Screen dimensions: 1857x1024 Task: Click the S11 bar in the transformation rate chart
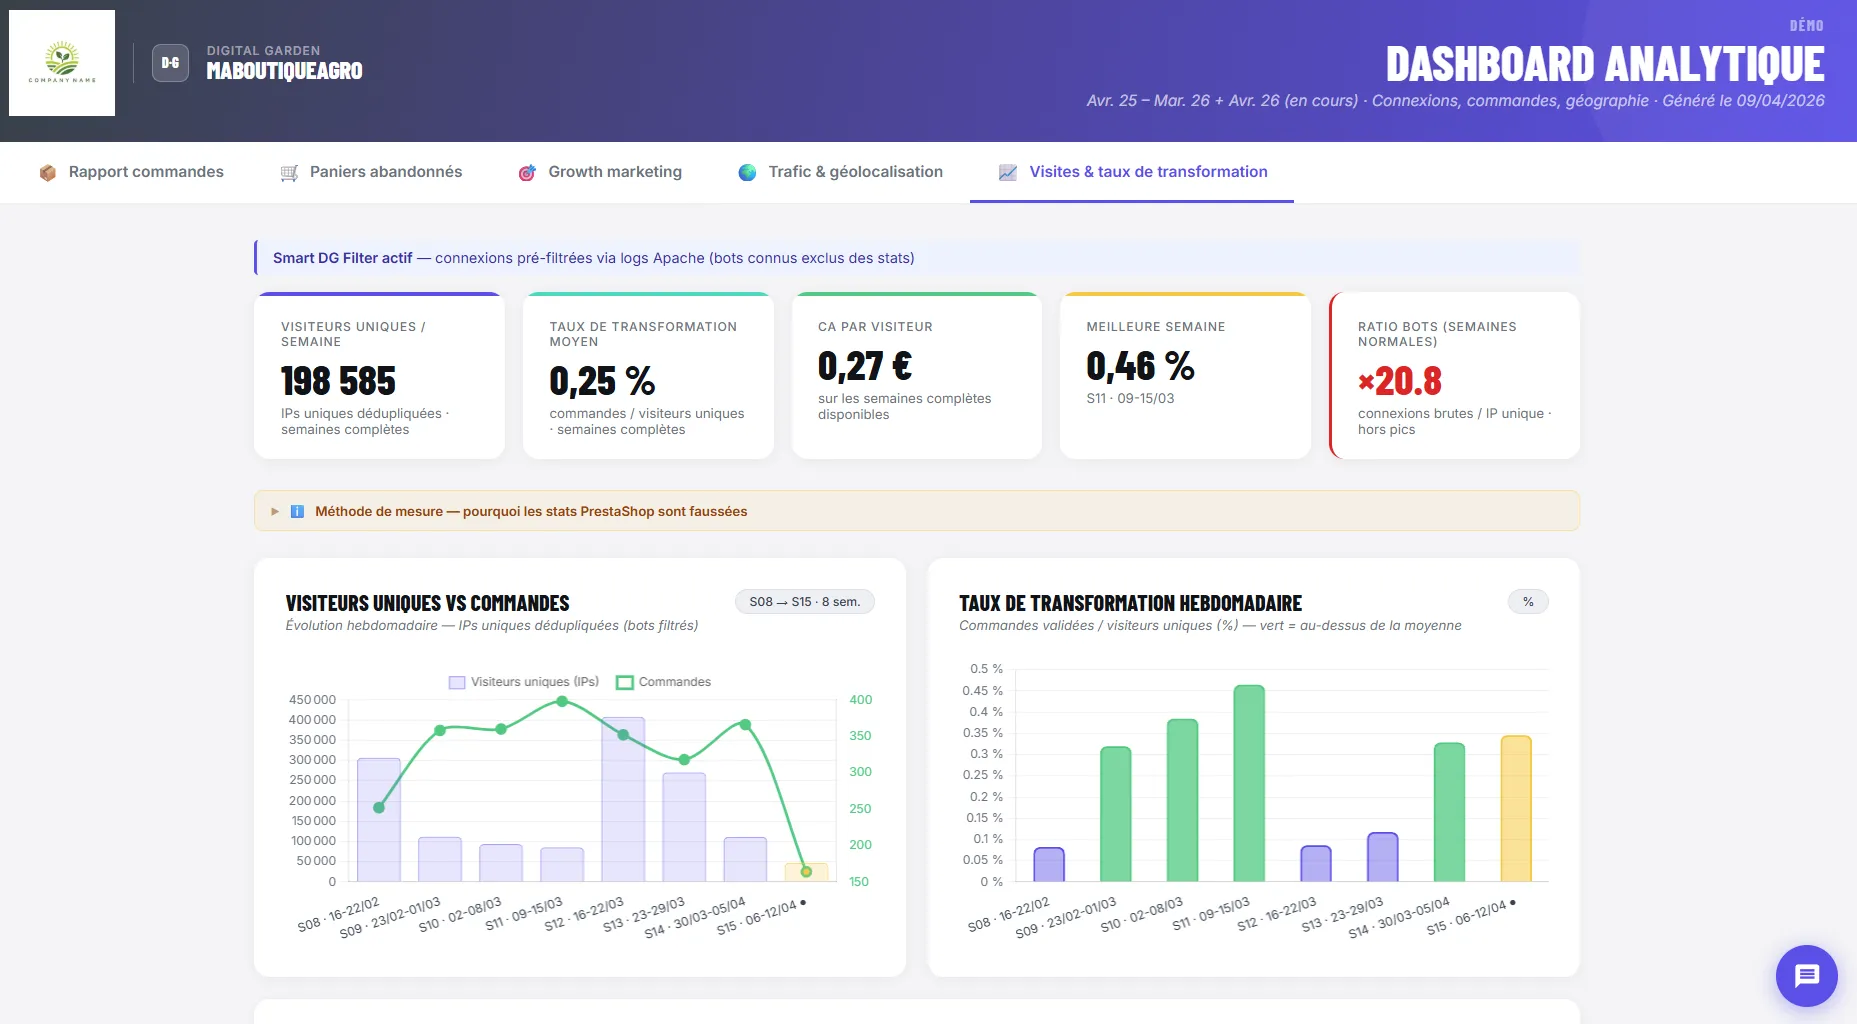coord(1249,783)
